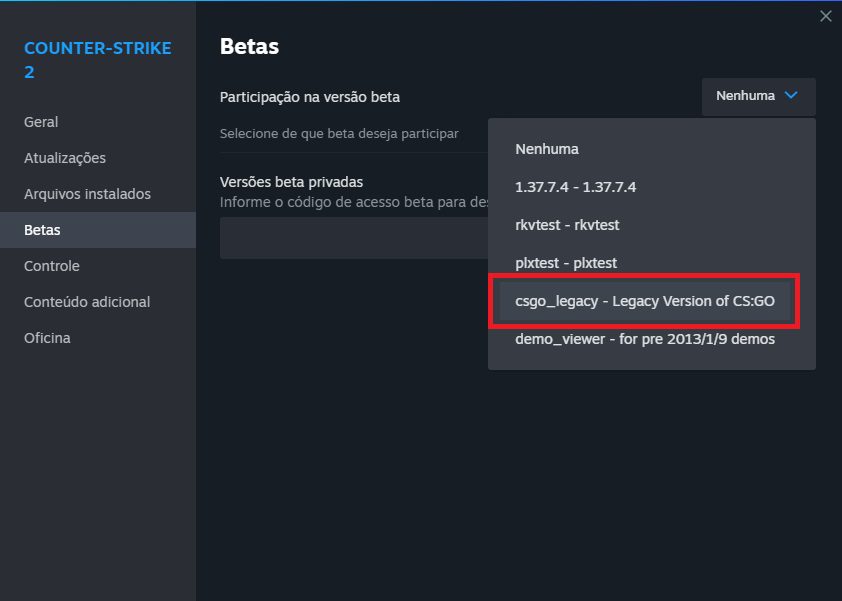Select the rkvtest beta branch

coord(560,225)
